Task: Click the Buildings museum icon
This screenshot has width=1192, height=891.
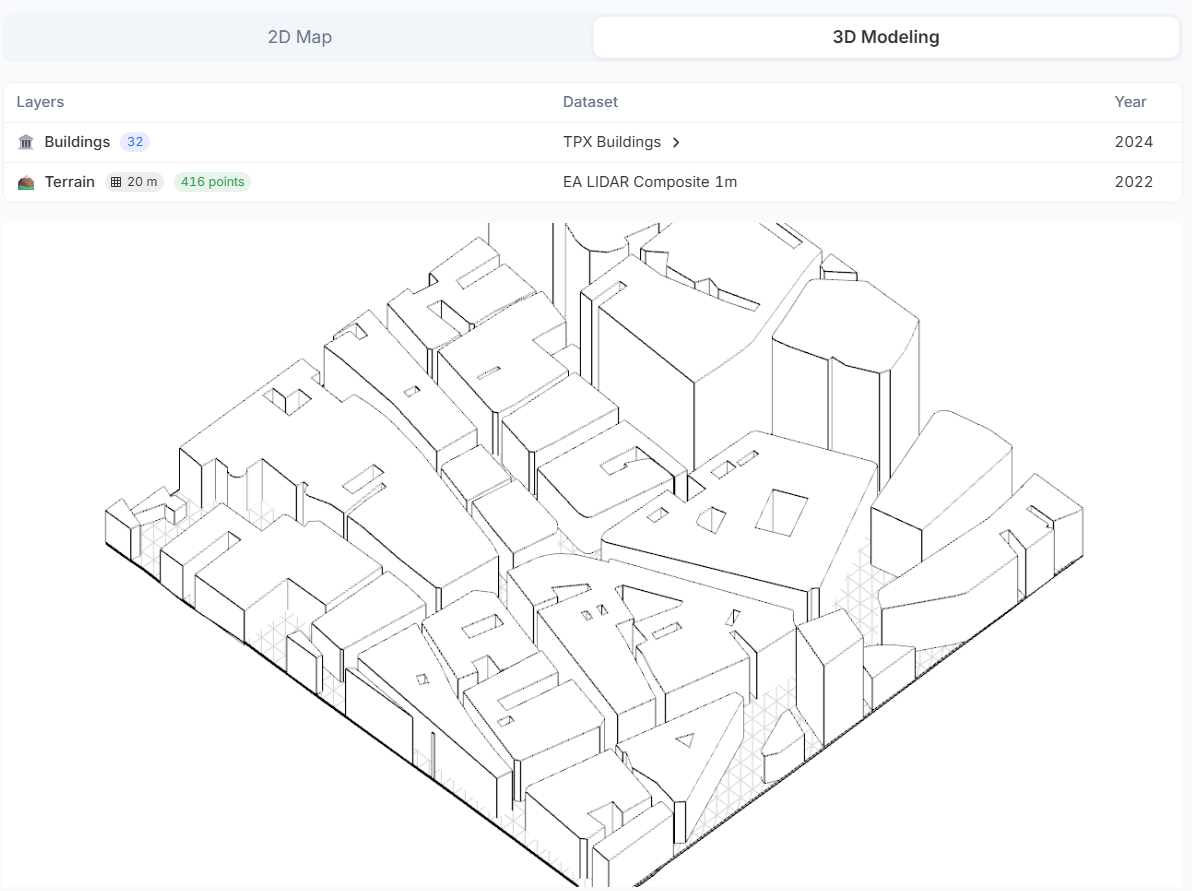Action: click(26, 142)
